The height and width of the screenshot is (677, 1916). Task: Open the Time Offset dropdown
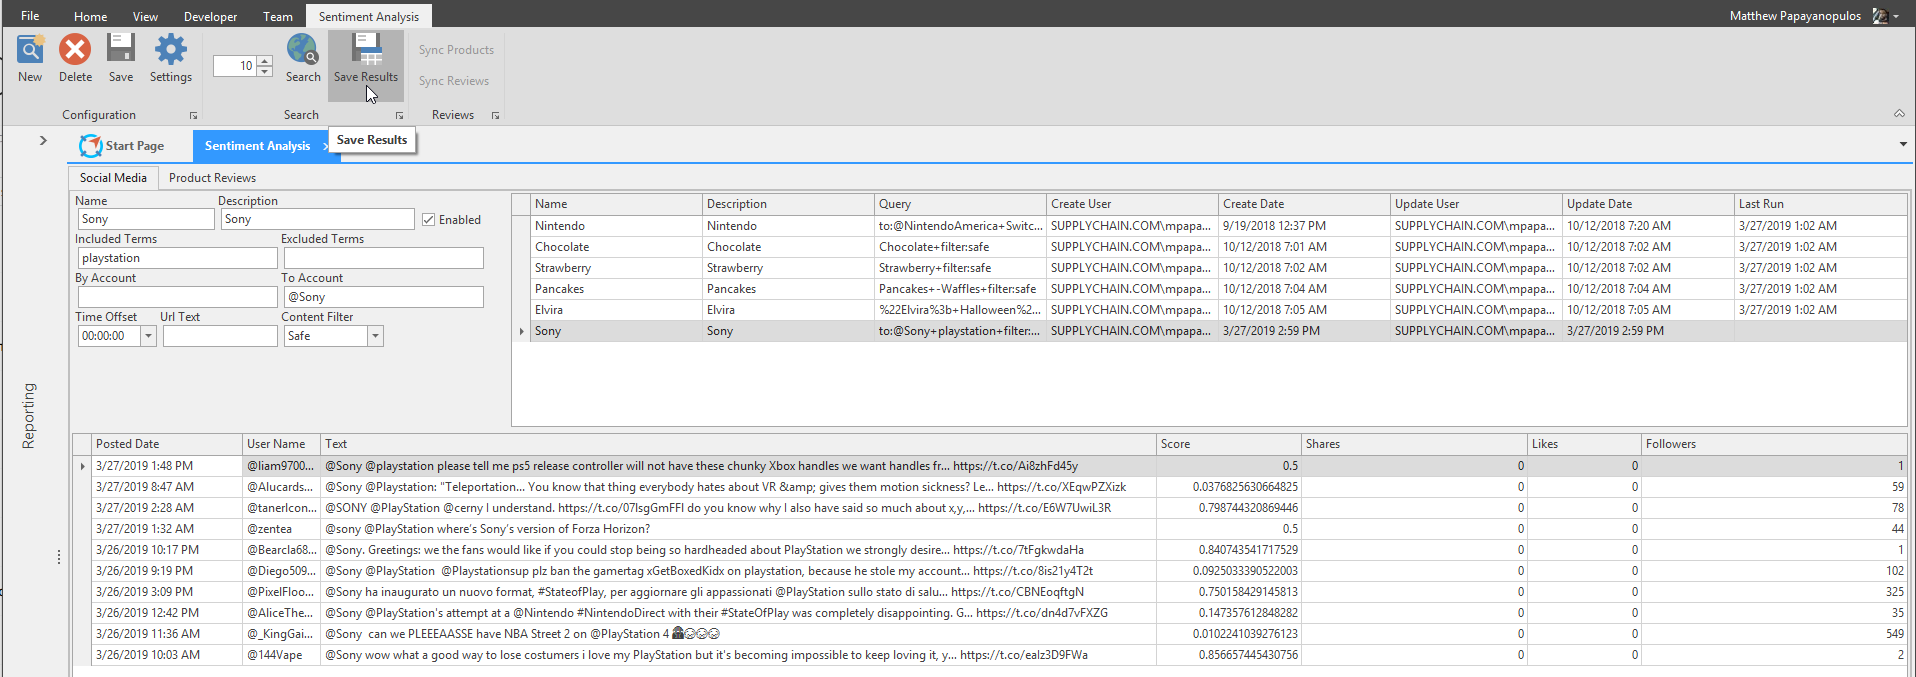[148, 337]
